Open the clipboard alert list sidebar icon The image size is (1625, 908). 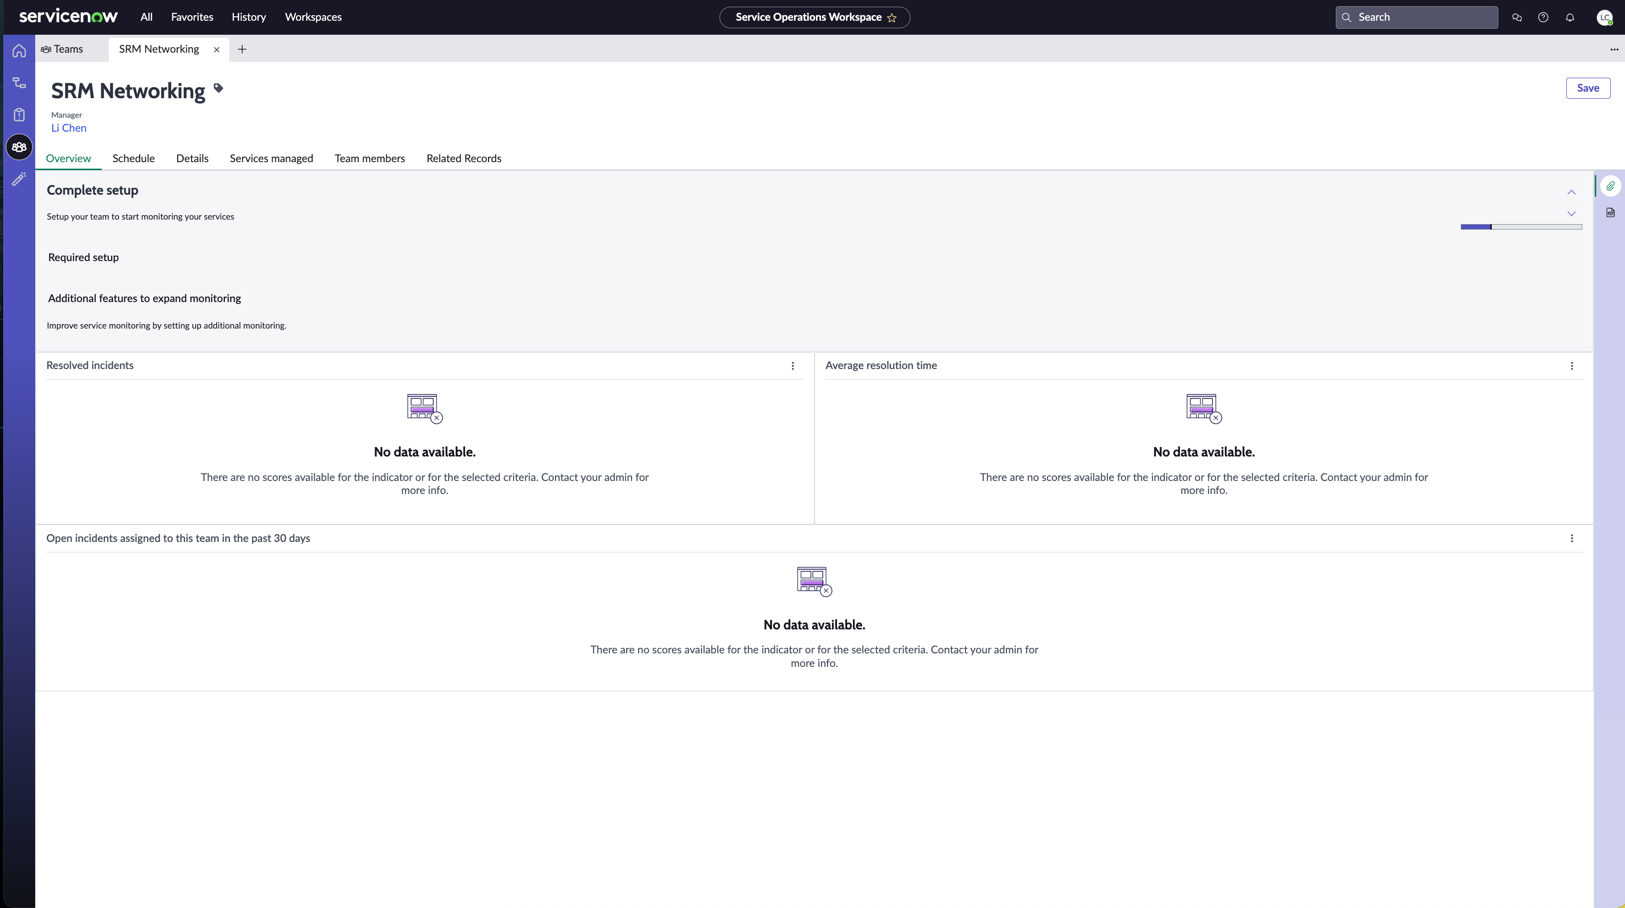click(x=19, y=115)
